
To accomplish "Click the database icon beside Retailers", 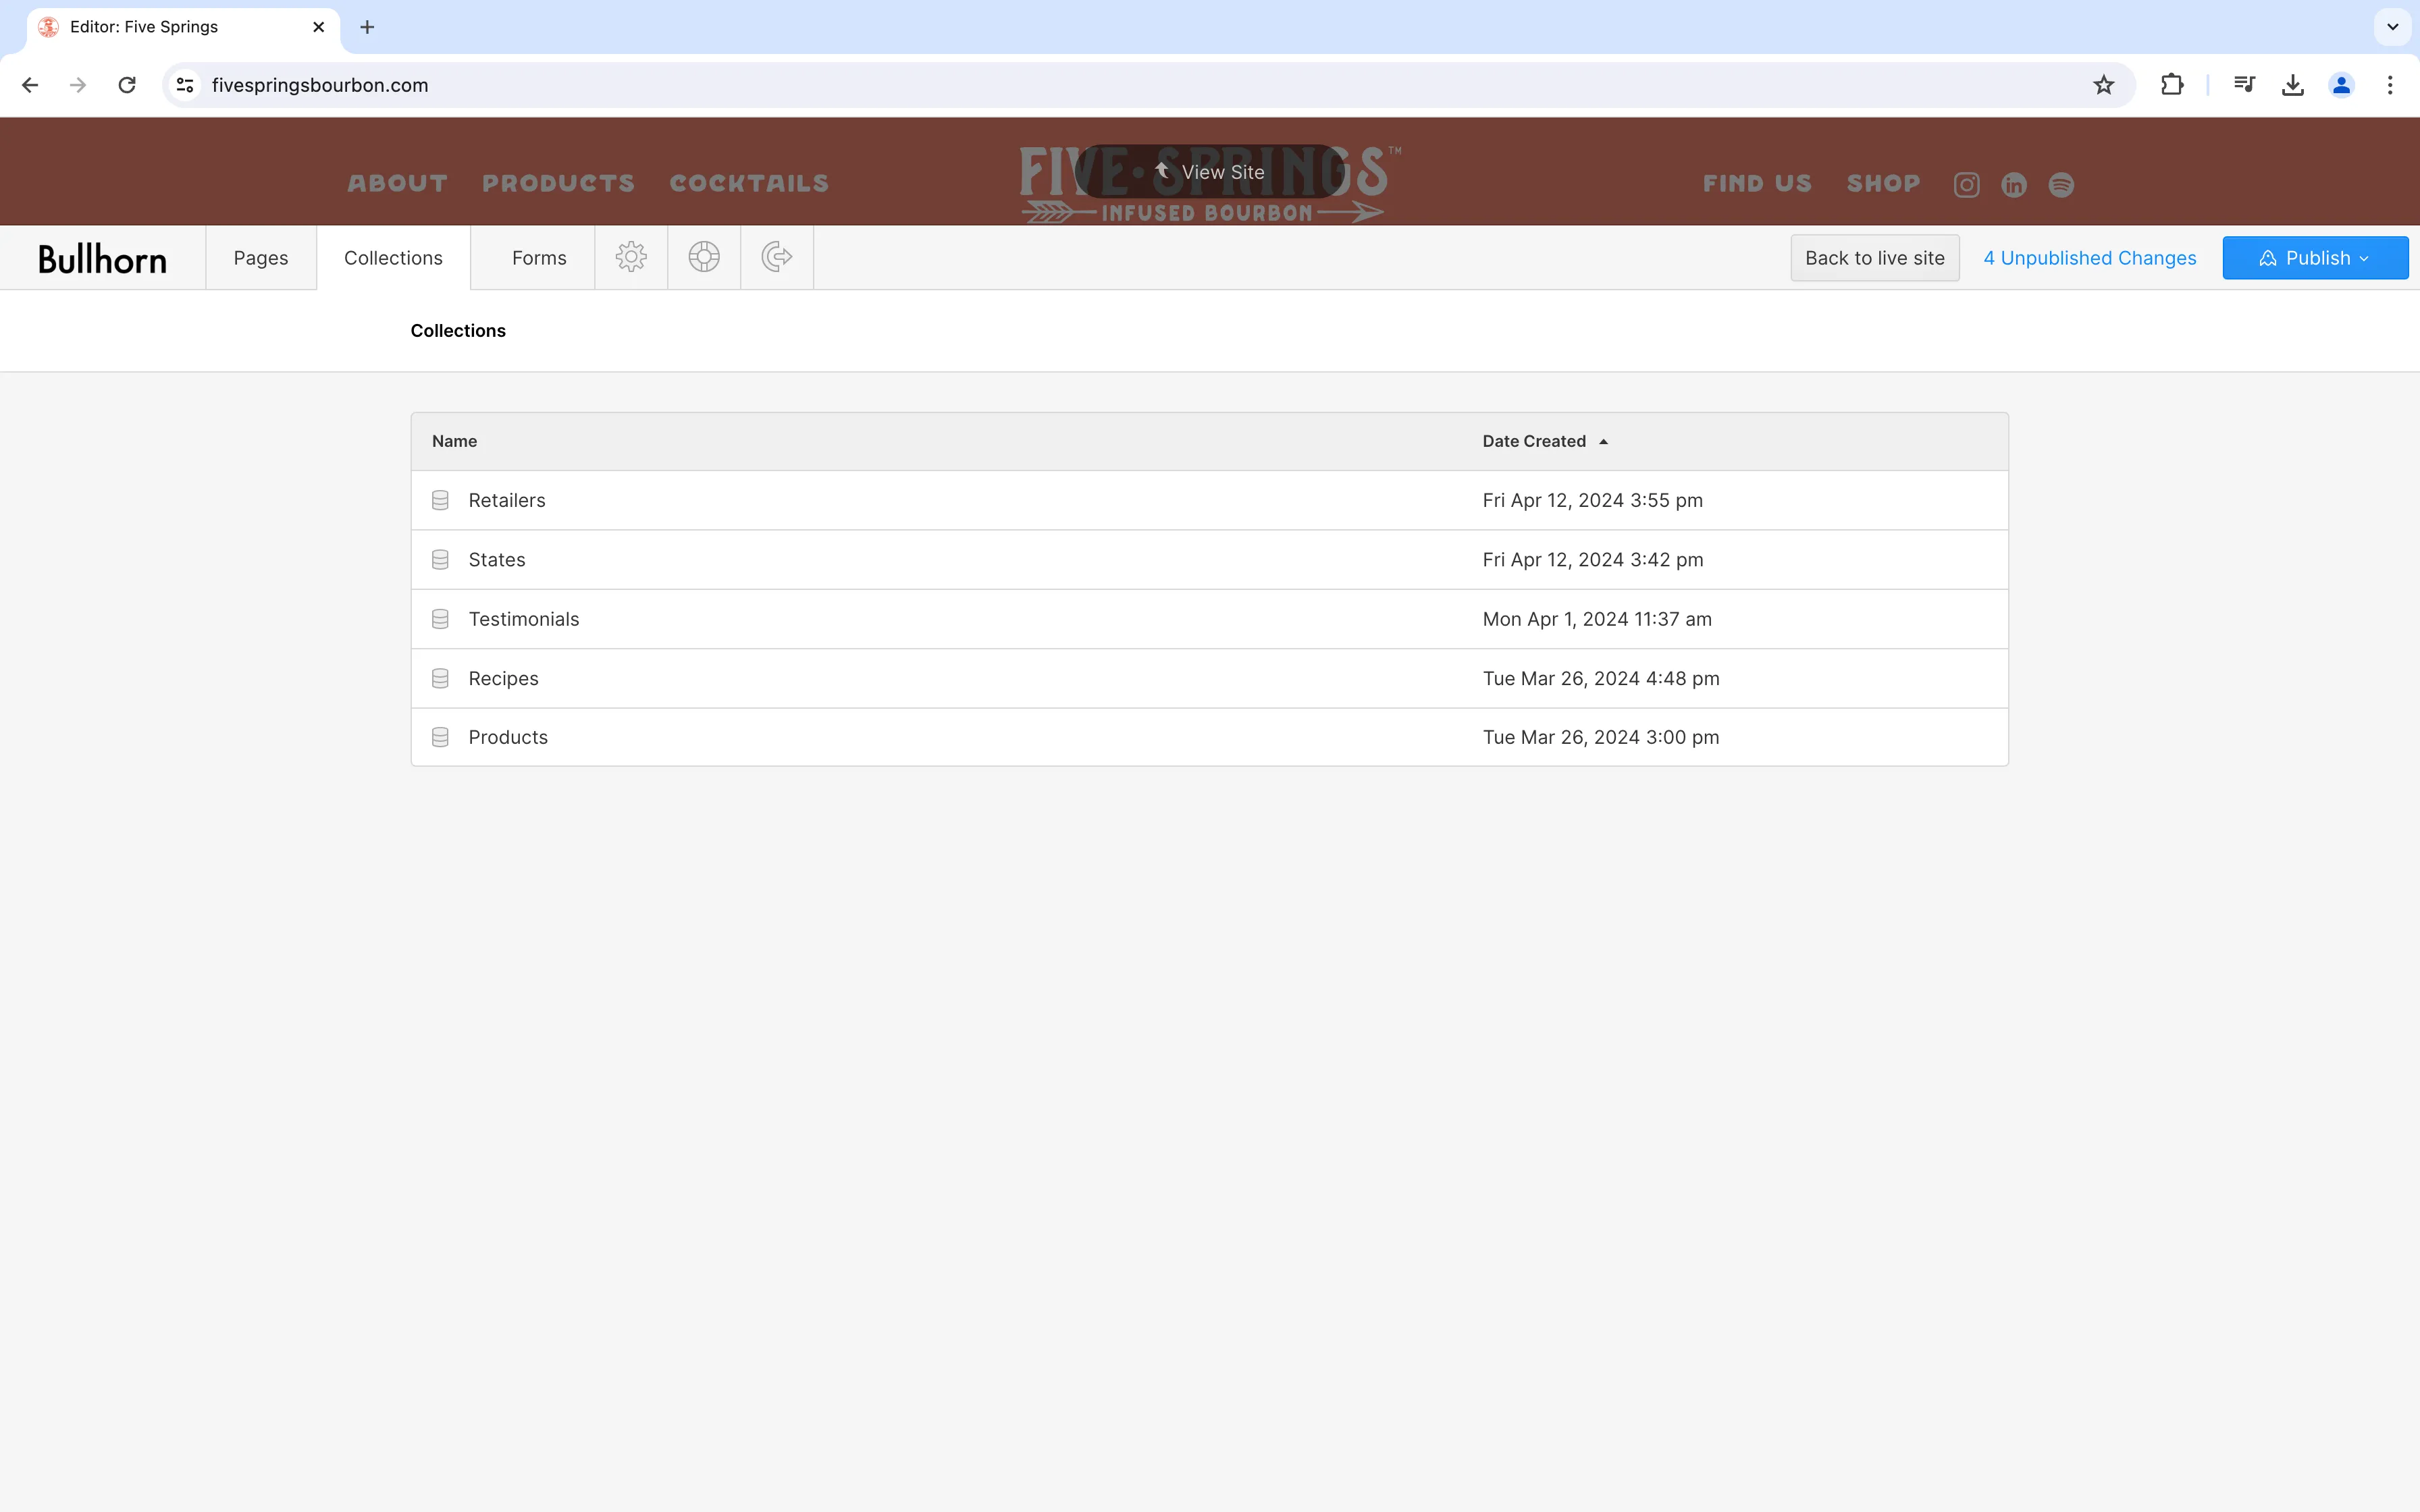I will pyautogui.click(x=440, y=500).
